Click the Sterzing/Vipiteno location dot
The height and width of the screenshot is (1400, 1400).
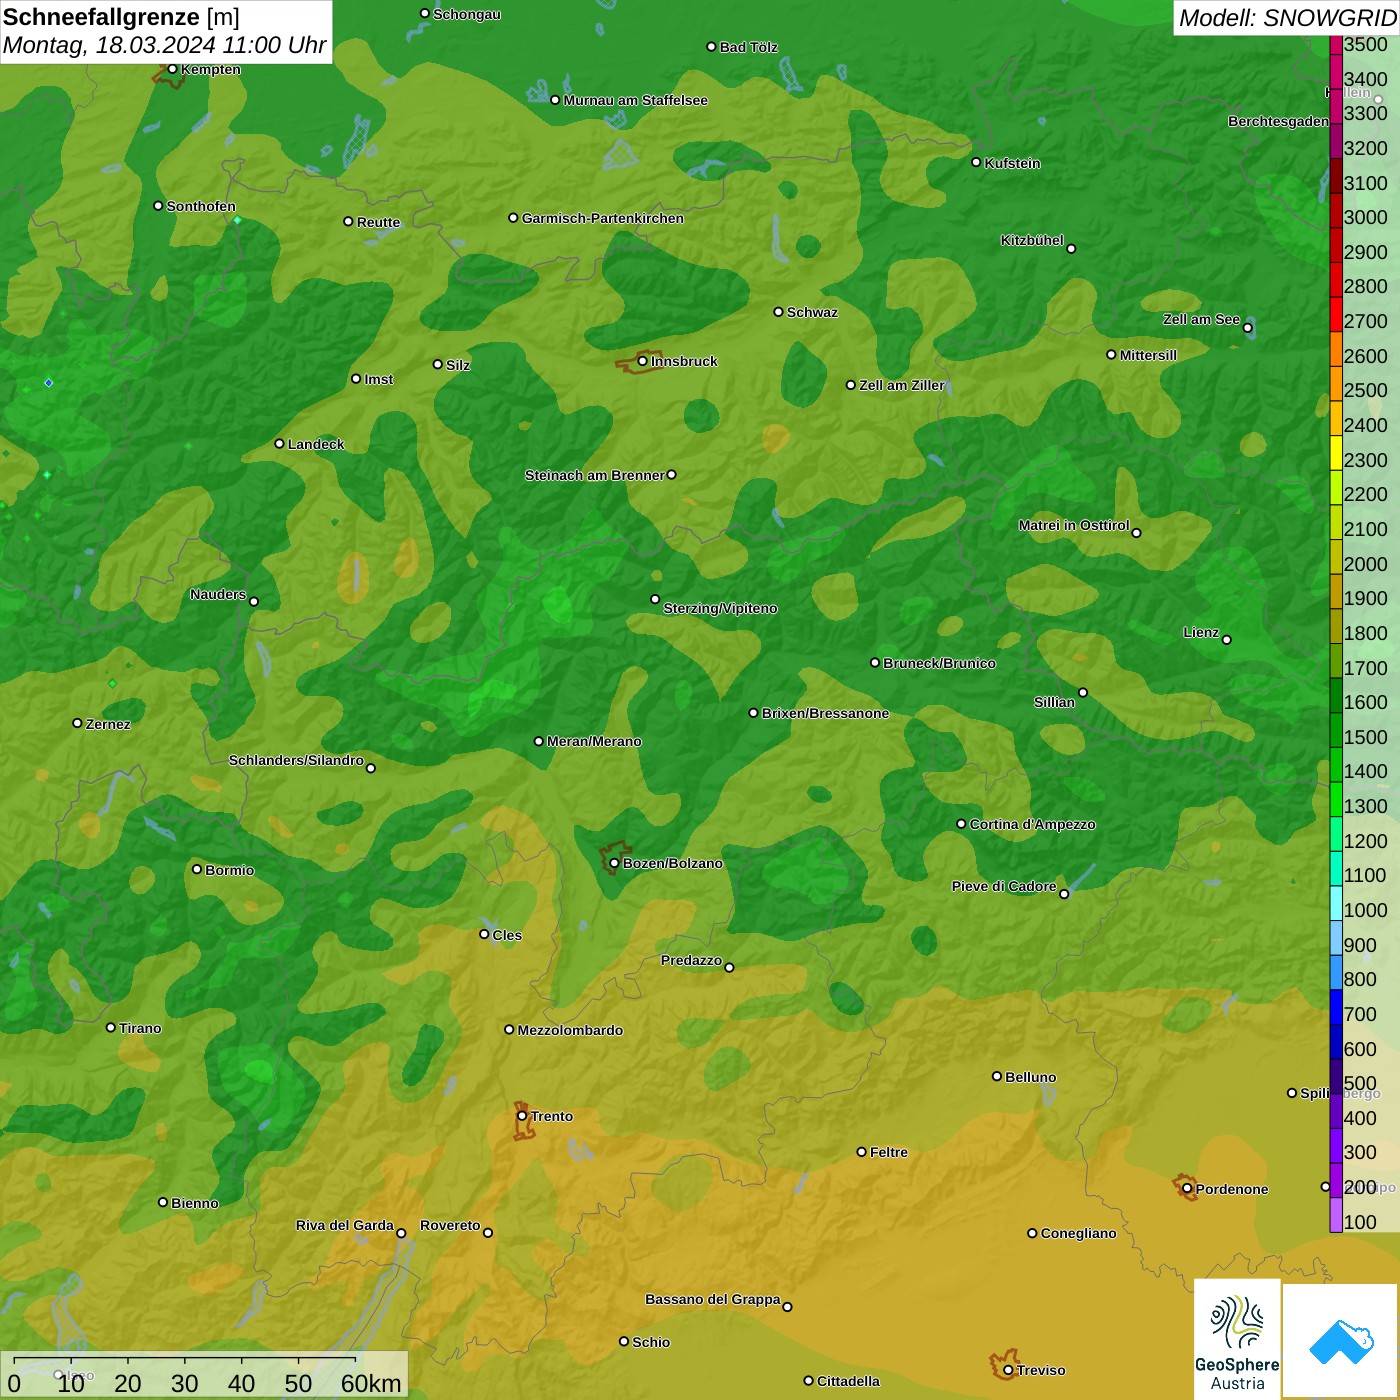tap(655, 600)
